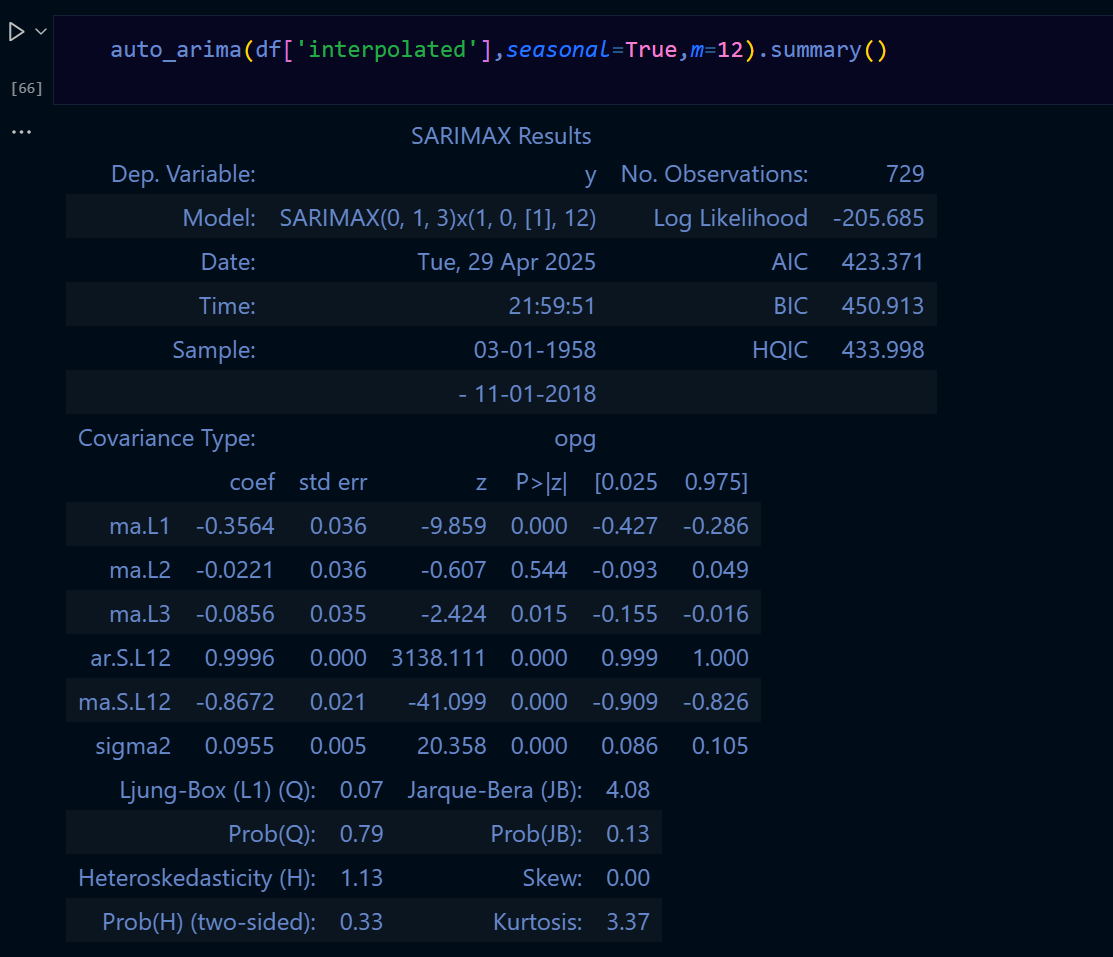
Task: Select ma.L3 row label
Action: pyautogui.click(x=140, y=614)
